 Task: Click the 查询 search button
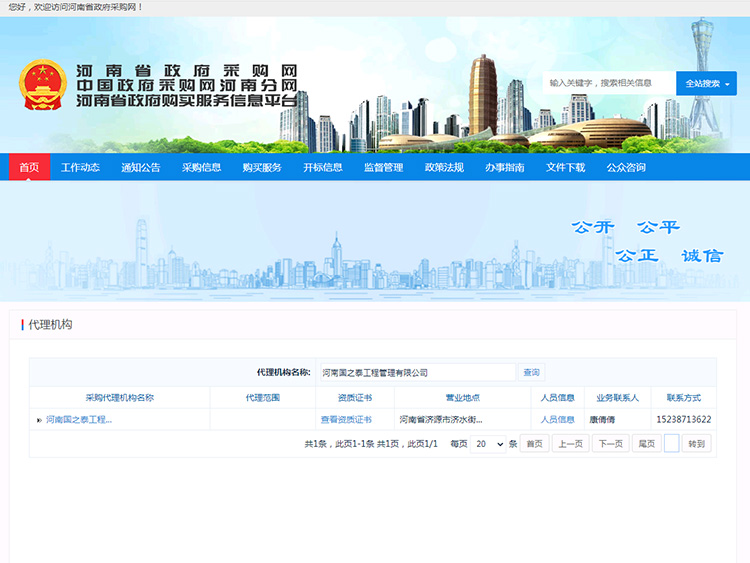(x=531, y=373)
